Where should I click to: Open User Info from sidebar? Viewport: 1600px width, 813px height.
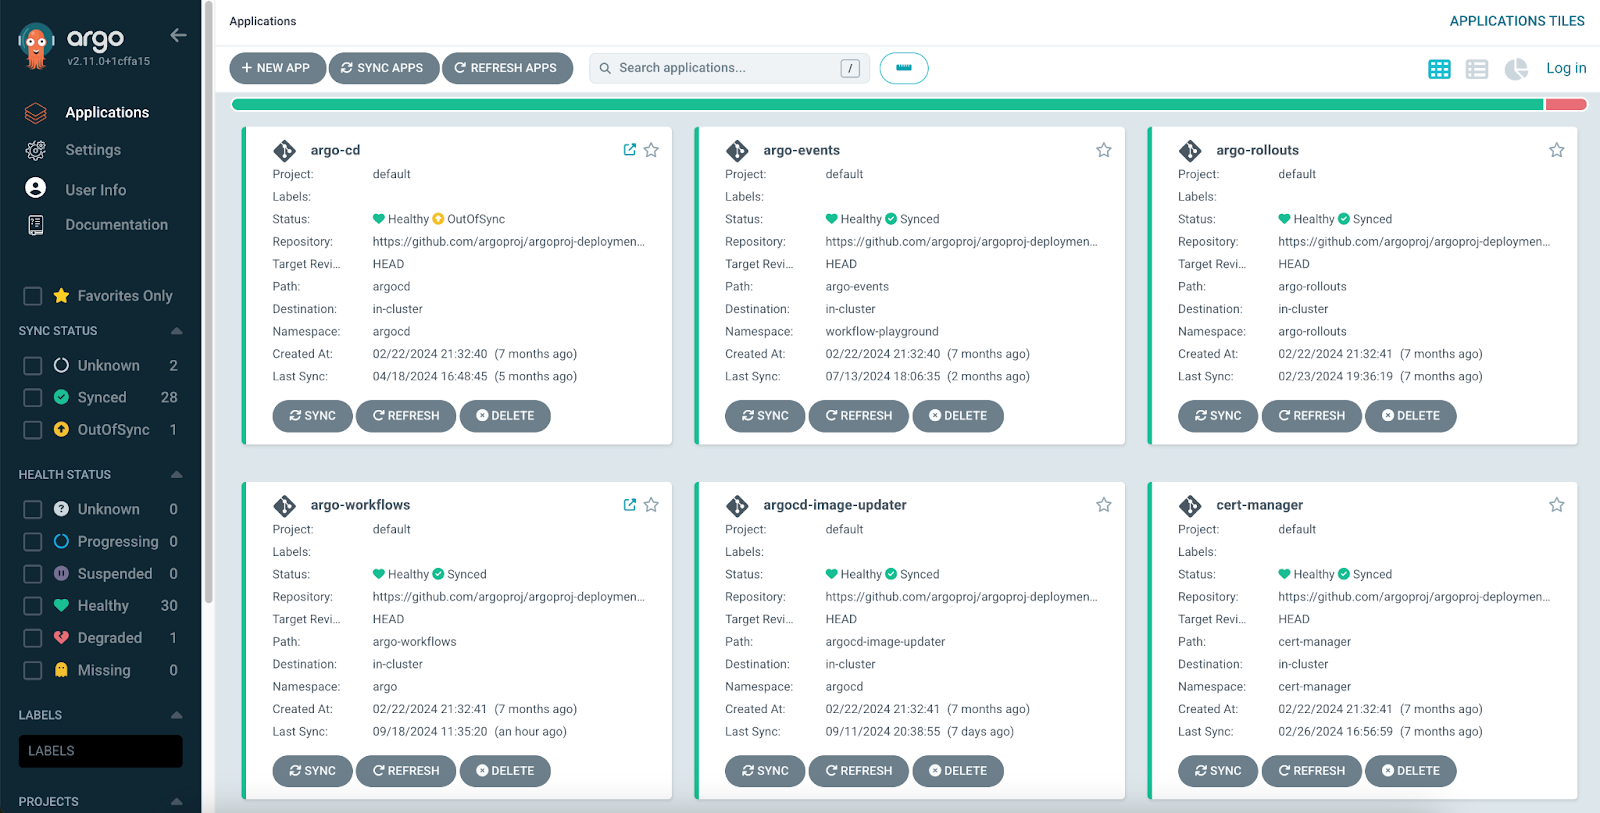(96, 190)
